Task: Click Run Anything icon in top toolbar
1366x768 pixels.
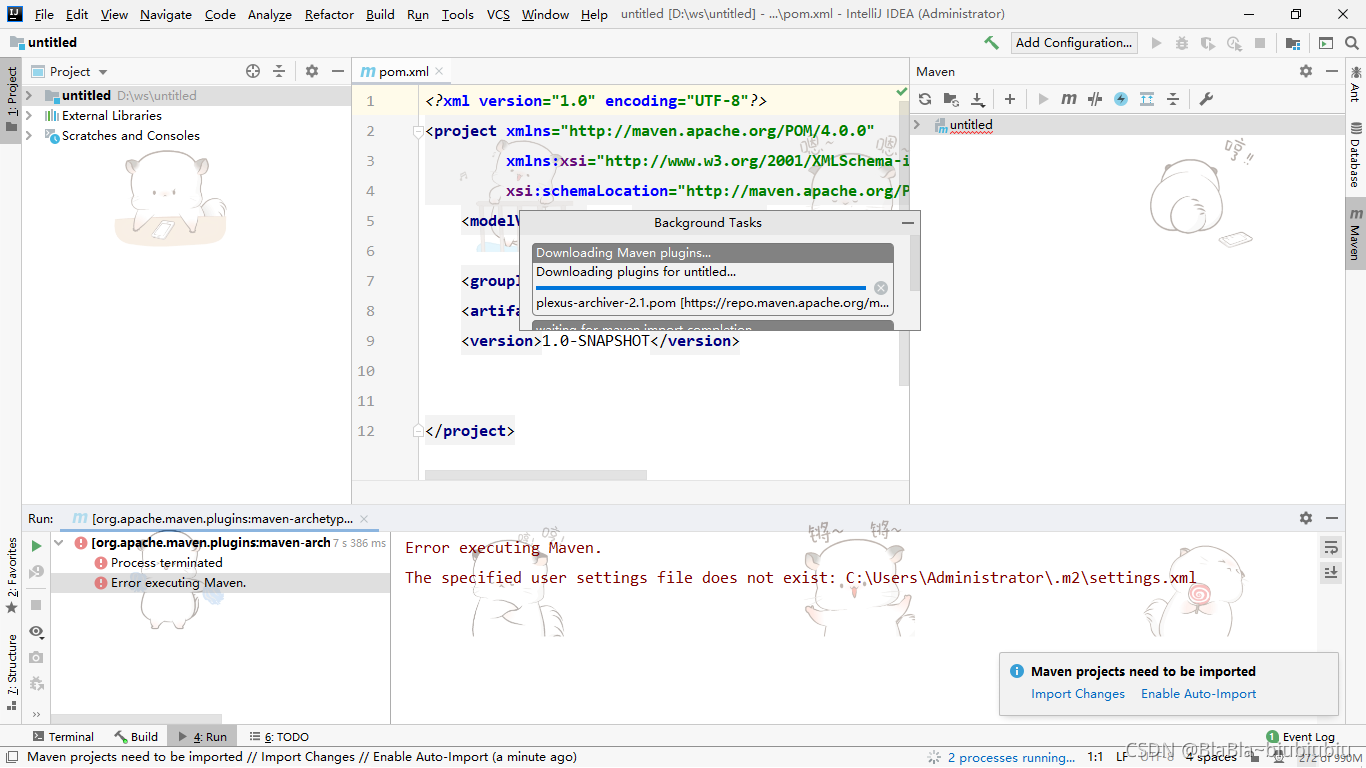Action: pos(1326,43)
